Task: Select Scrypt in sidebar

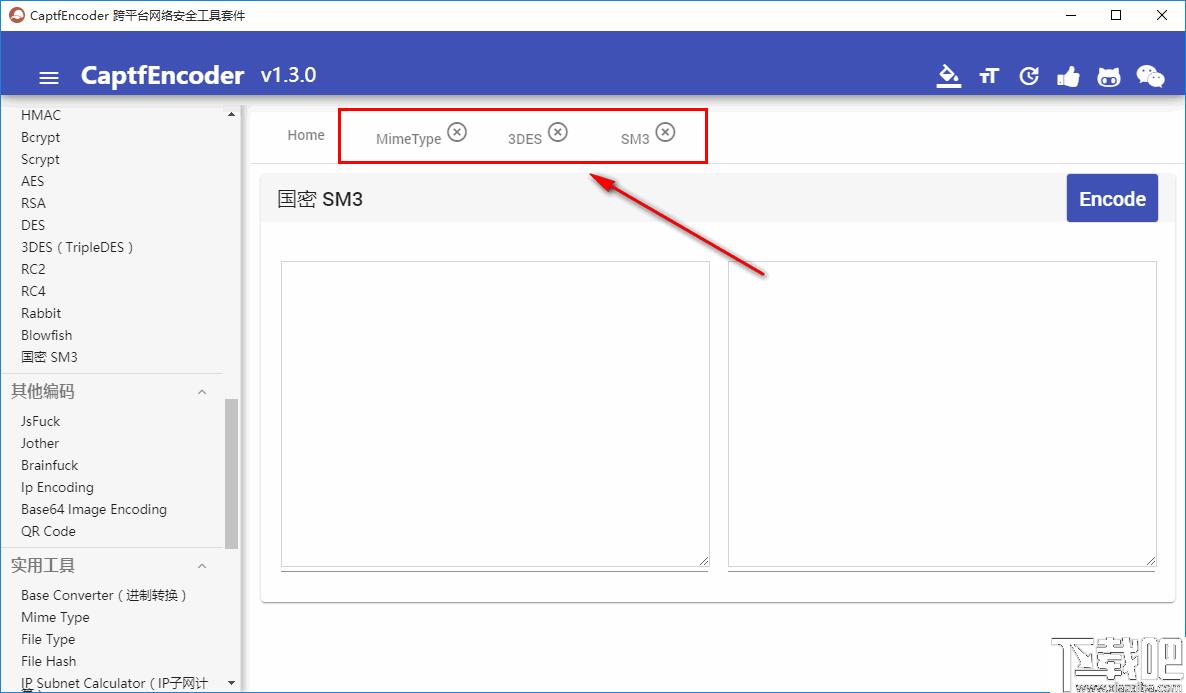Action: coord(40,160)
